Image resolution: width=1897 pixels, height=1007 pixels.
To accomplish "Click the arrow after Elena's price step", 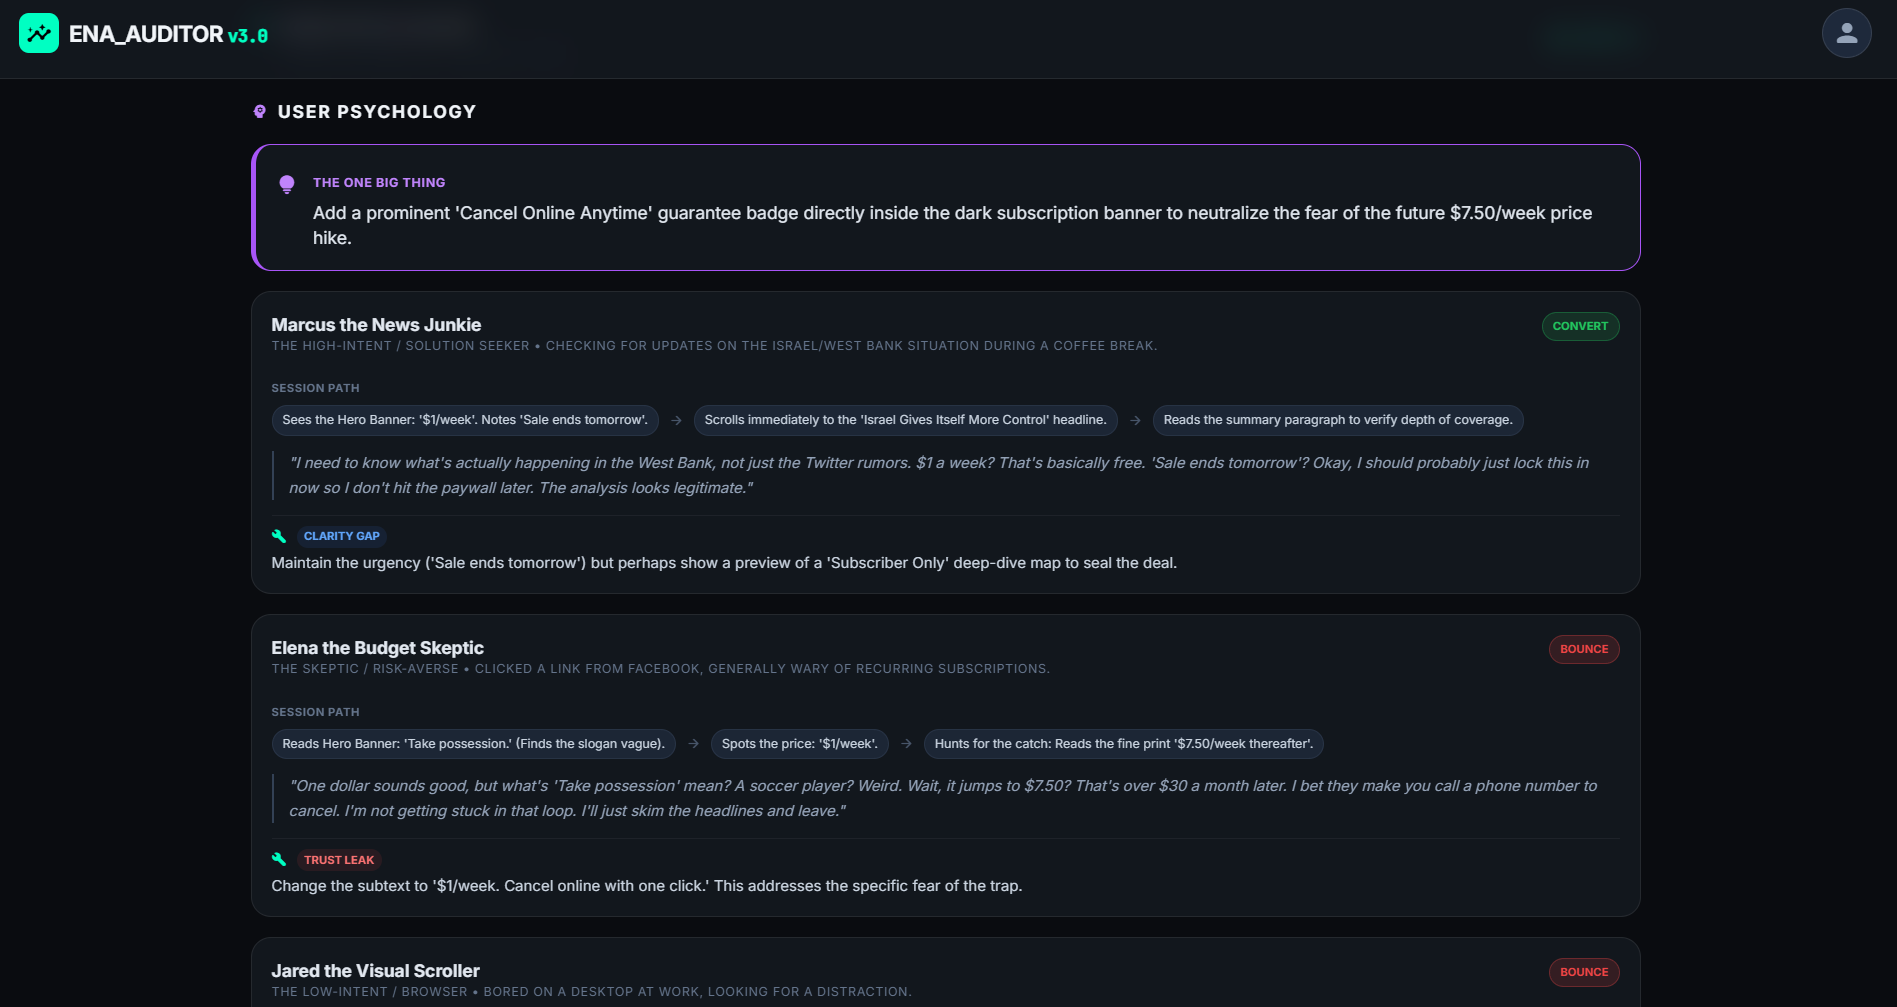I will [906, 743].
